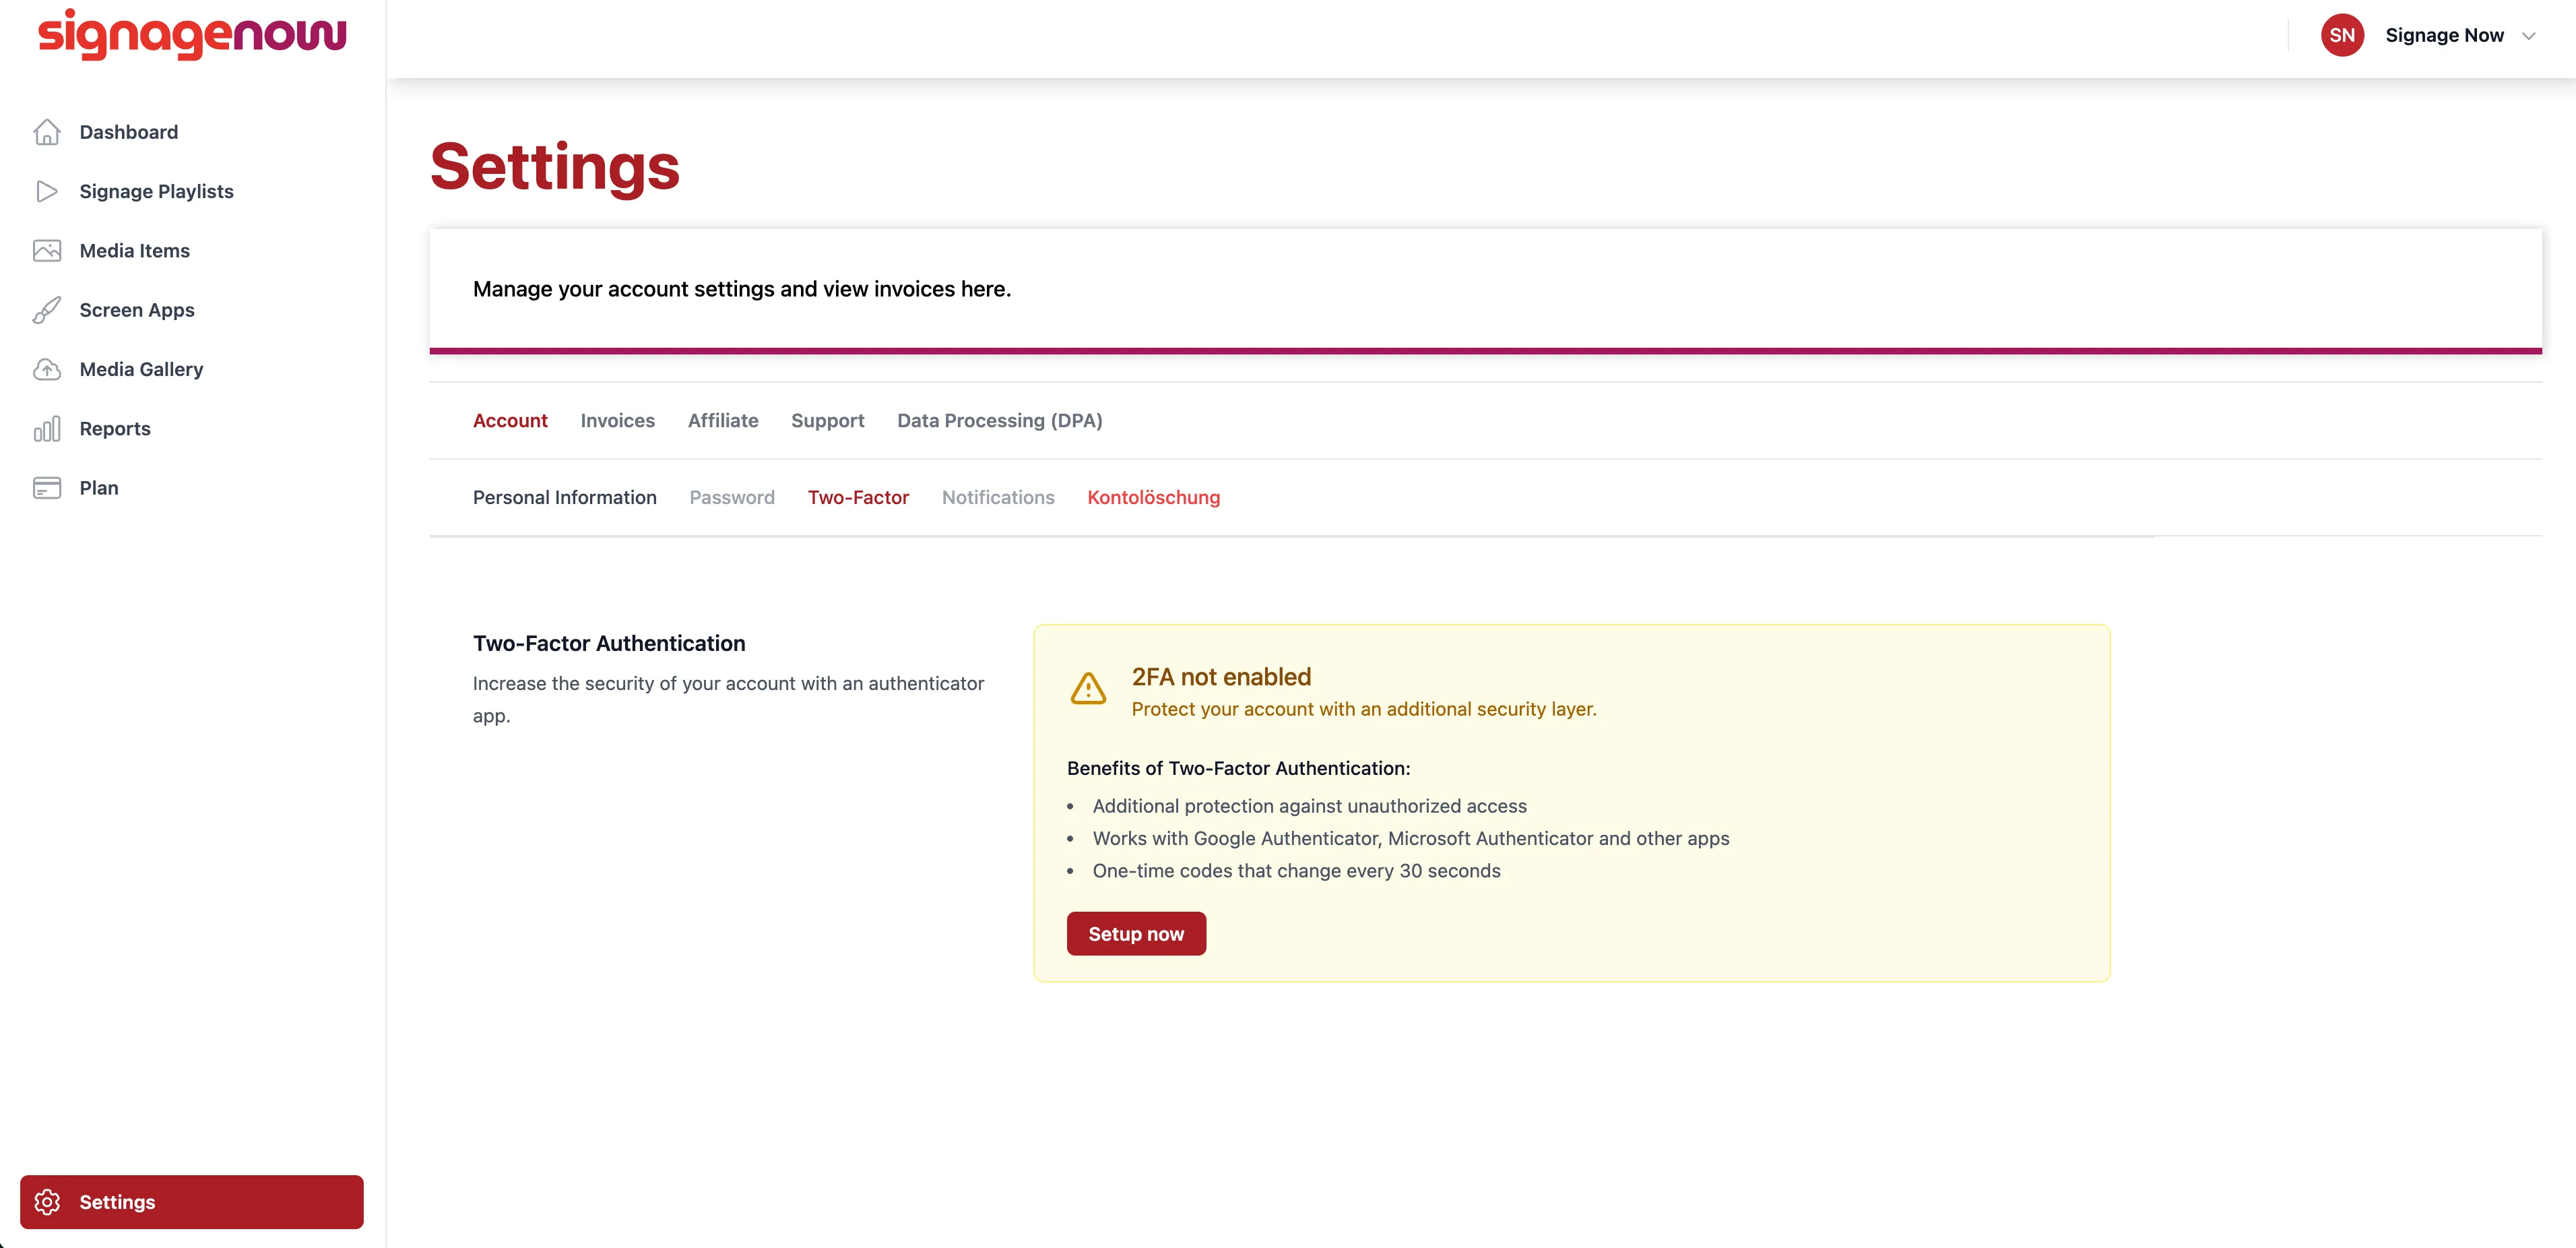Open the Affiliate tab
The image size is (2576, 1248).
pos(723,421)
